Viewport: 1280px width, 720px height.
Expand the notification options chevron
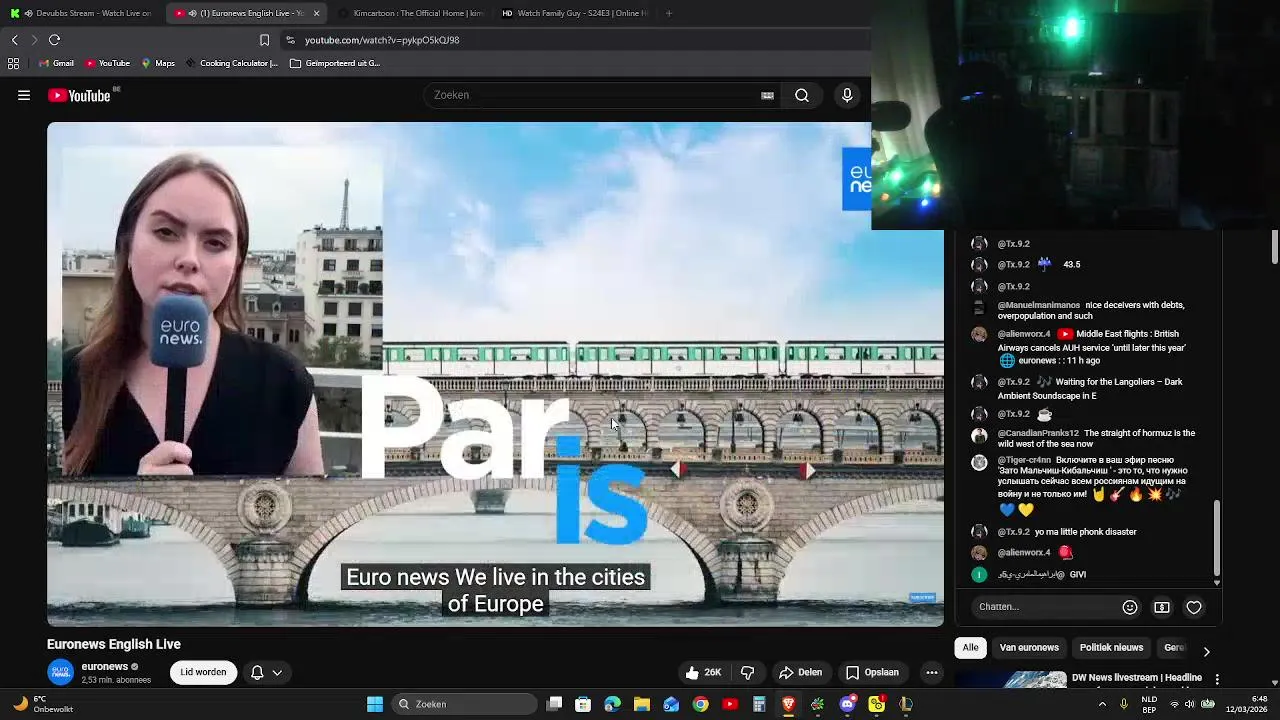click(277, 672)
